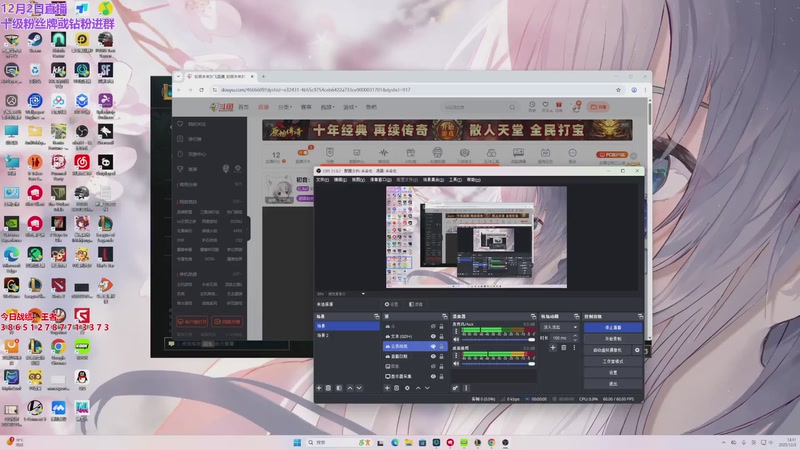Pop out the audio mixer dock

pyautogui.click(x=533, y=316)
